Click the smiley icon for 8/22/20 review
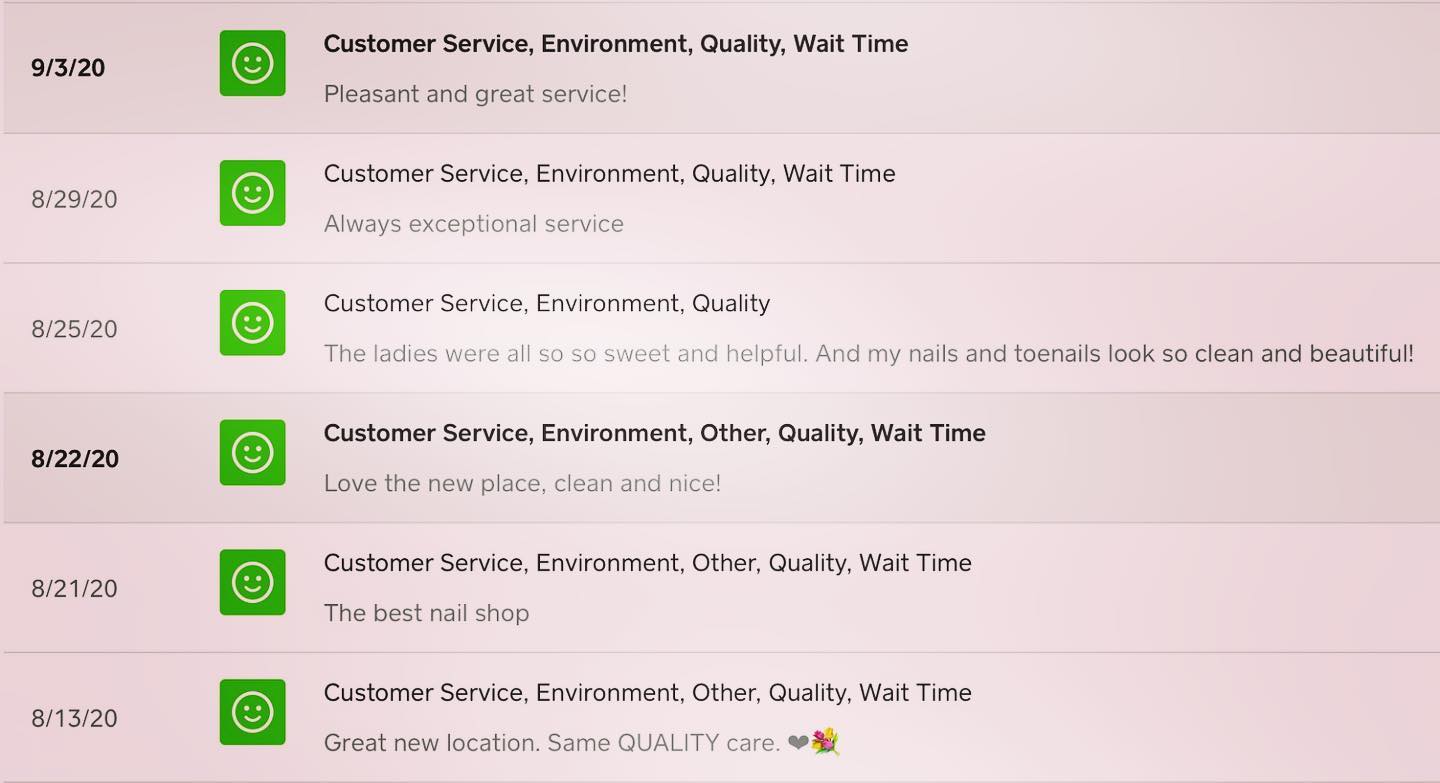This screenshot has height=783, width=1440. point(252,453)
